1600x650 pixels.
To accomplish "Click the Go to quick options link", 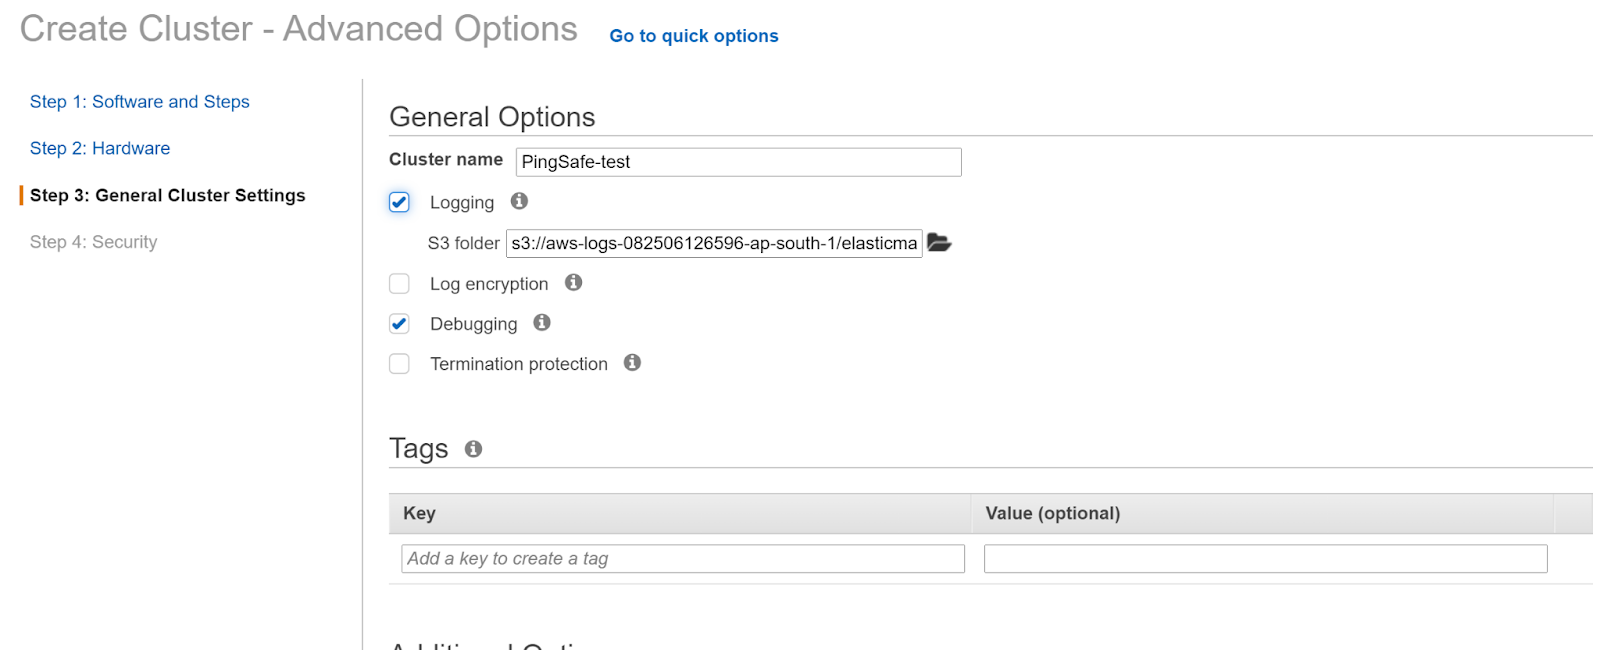I will point(693,36).
